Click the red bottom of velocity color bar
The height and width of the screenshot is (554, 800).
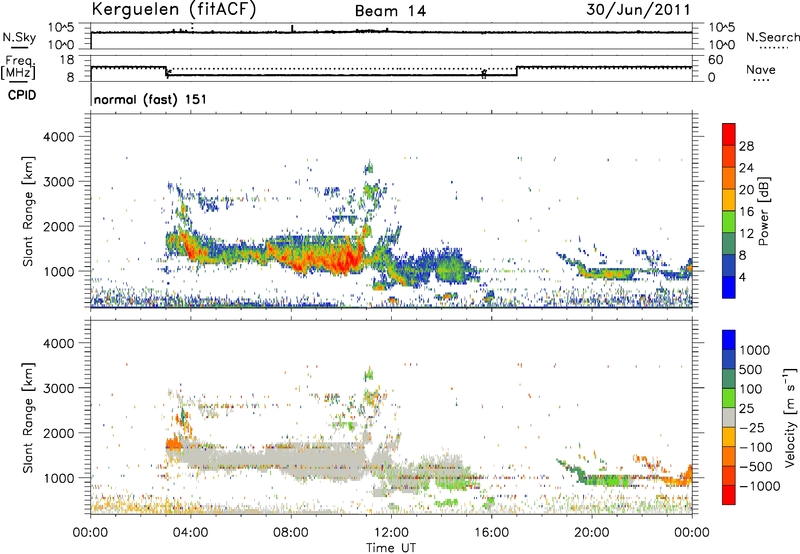coord(729,495)
